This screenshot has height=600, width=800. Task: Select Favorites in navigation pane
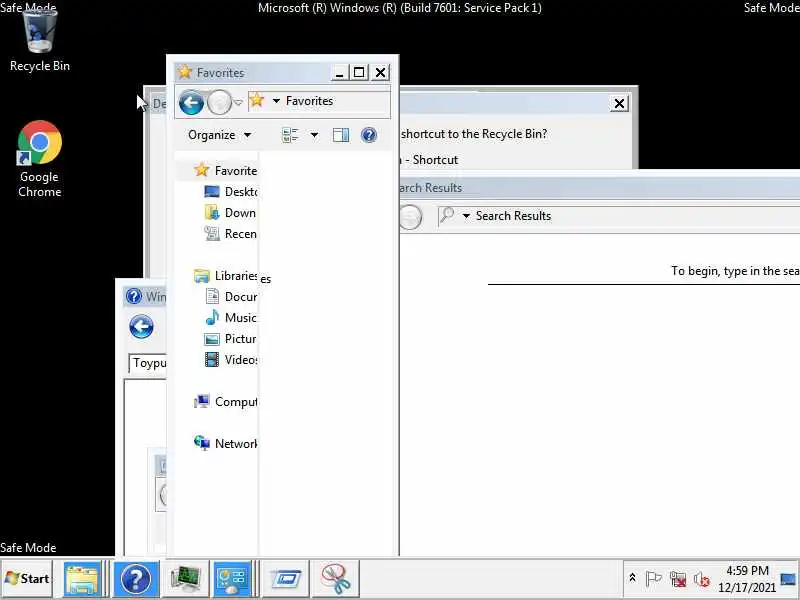pyautogui.click(x=224, y=170)
